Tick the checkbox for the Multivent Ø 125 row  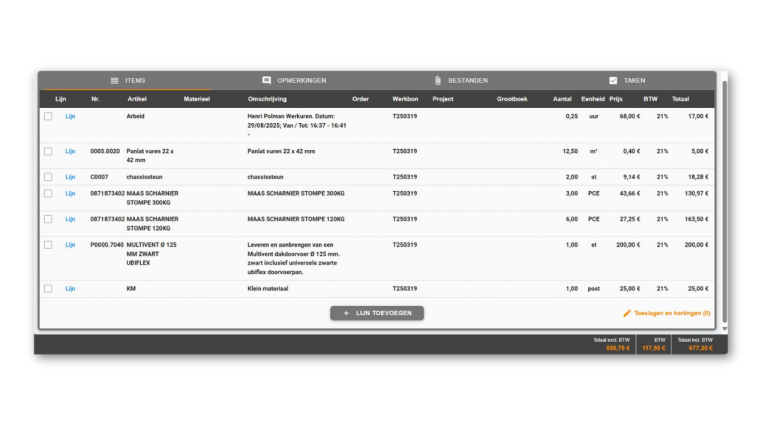click(x=48, y=244)
